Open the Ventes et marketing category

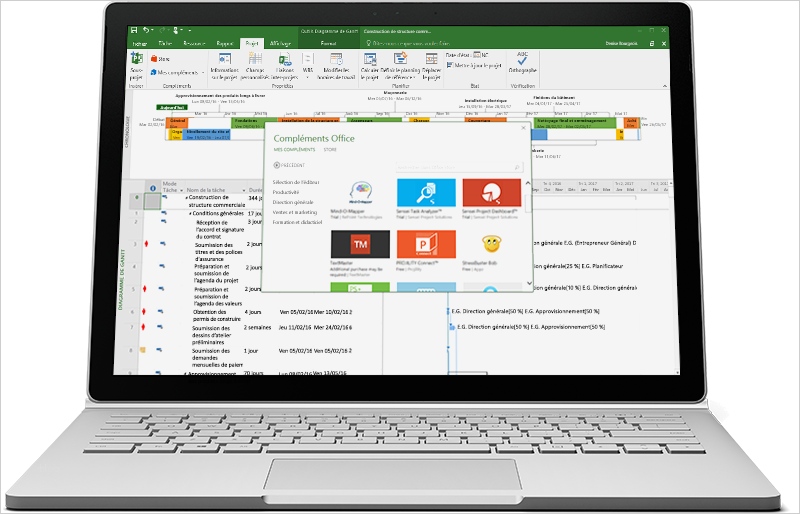tap(294, 212)
